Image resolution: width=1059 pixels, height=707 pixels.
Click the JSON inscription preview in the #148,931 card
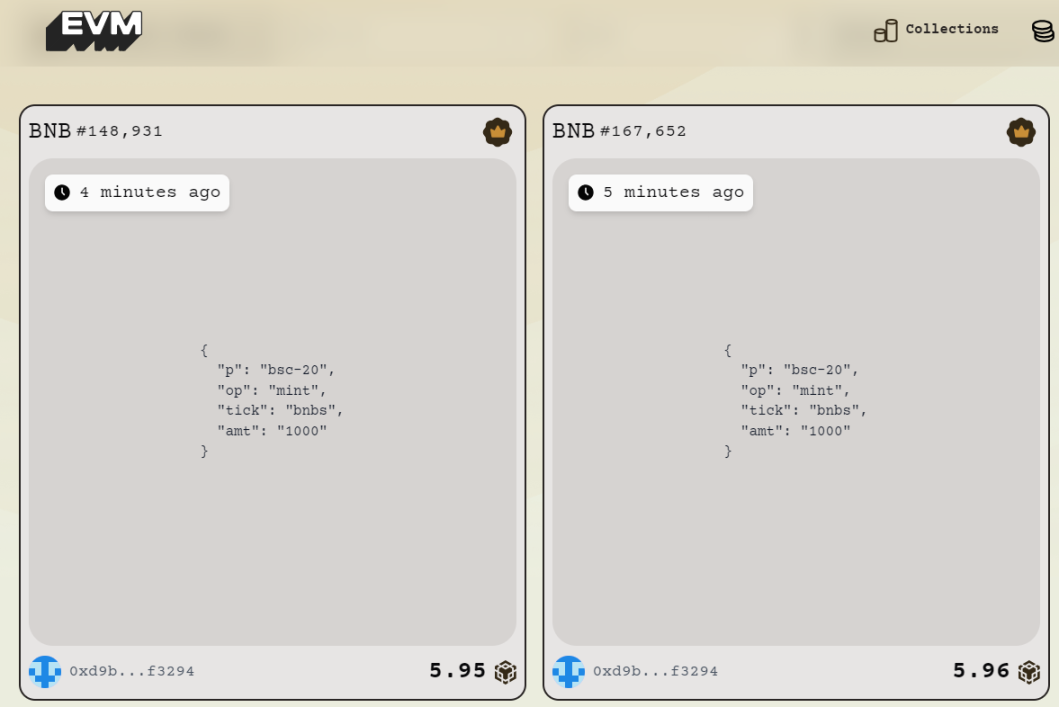[272, 401]
